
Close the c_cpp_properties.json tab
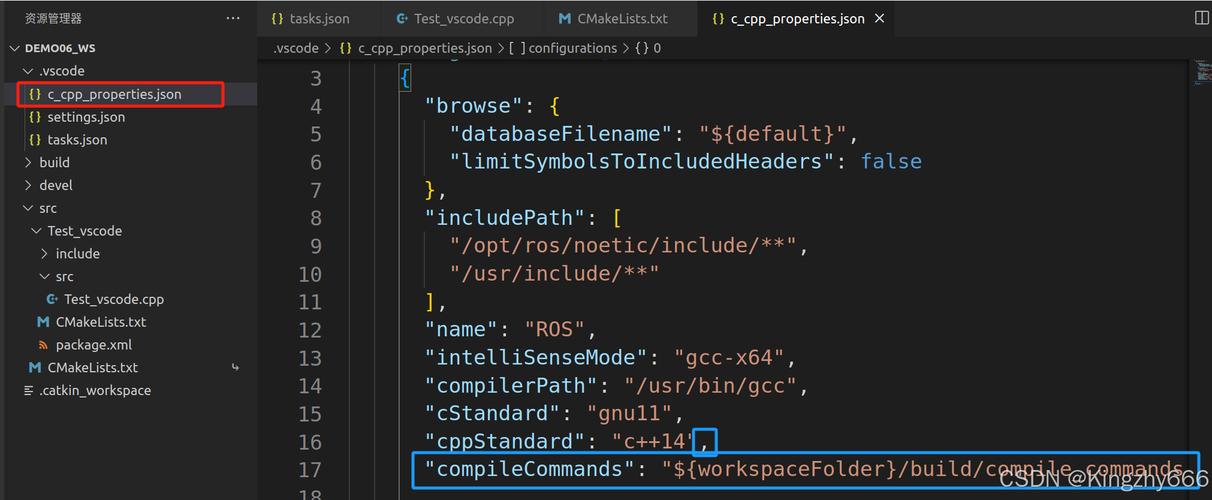click(879, 19)
